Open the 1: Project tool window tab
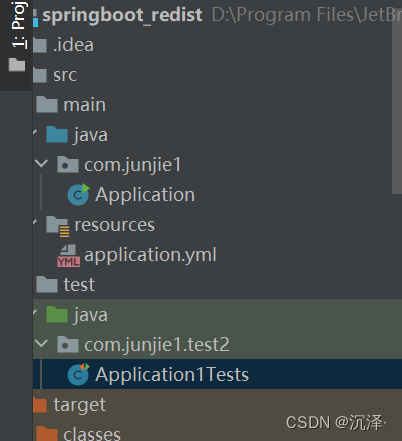 [18, 24]
